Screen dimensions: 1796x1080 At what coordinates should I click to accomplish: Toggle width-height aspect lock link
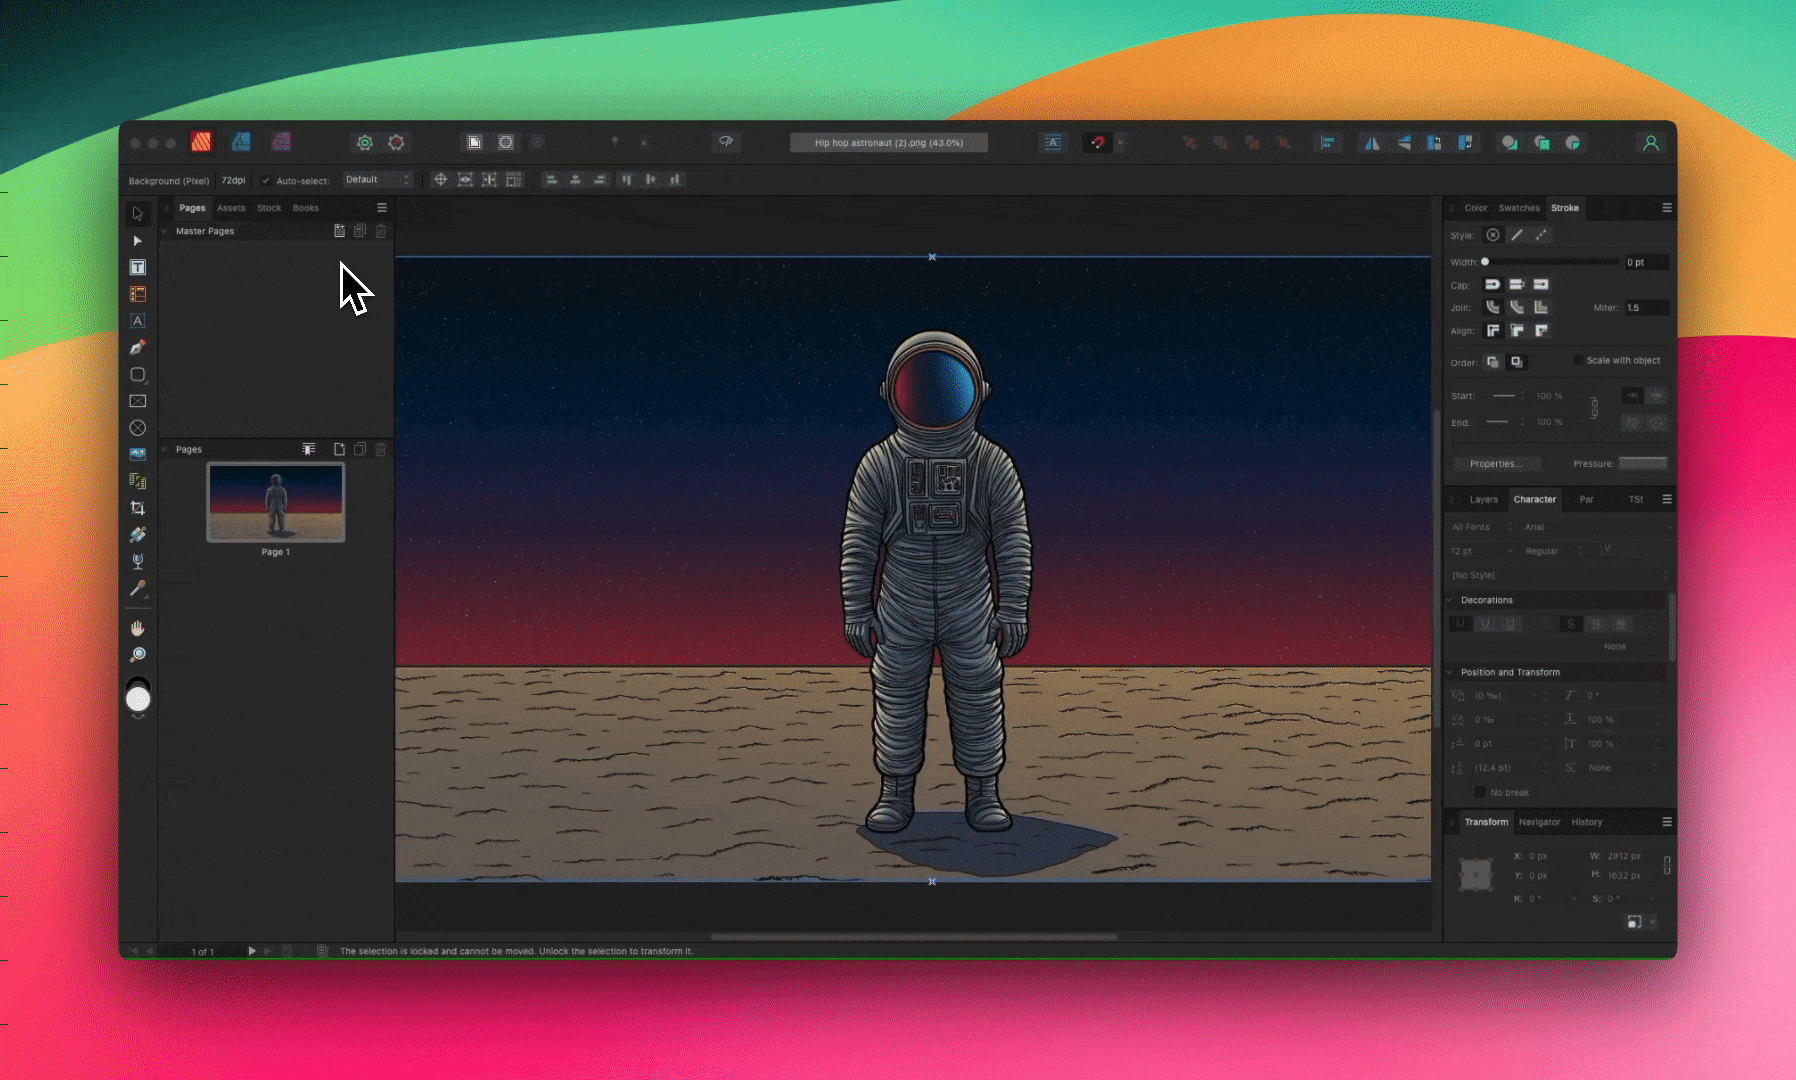click(x=1667, y=866)
